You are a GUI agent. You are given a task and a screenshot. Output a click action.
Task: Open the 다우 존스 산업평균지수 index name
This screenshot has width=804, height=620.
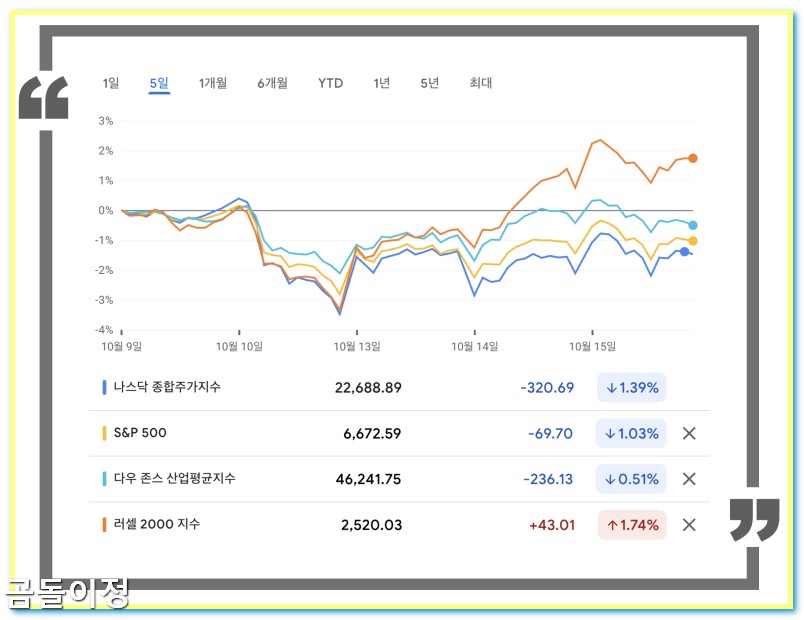click(174, 478)
